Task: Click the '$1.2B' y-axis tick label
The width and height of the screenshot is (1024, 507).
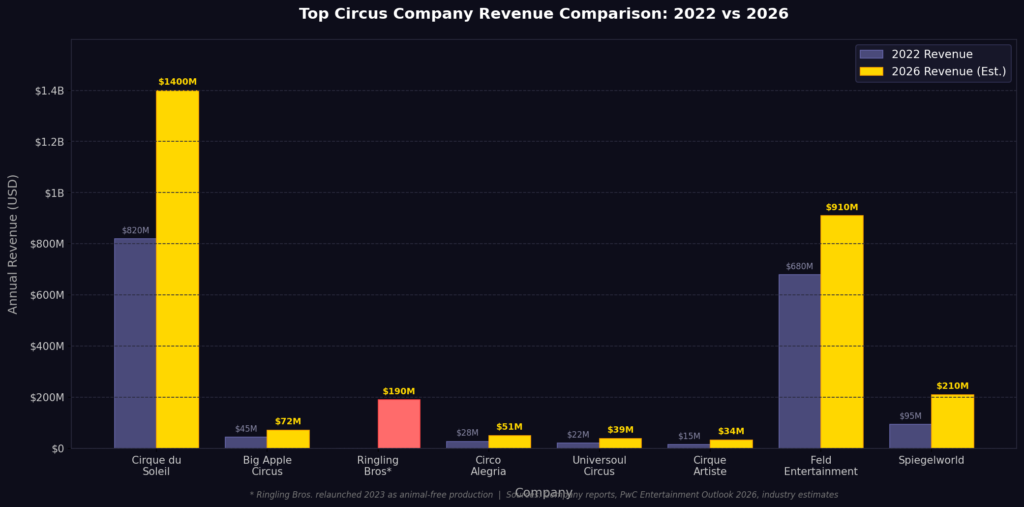Action: [x=50, y=142]
